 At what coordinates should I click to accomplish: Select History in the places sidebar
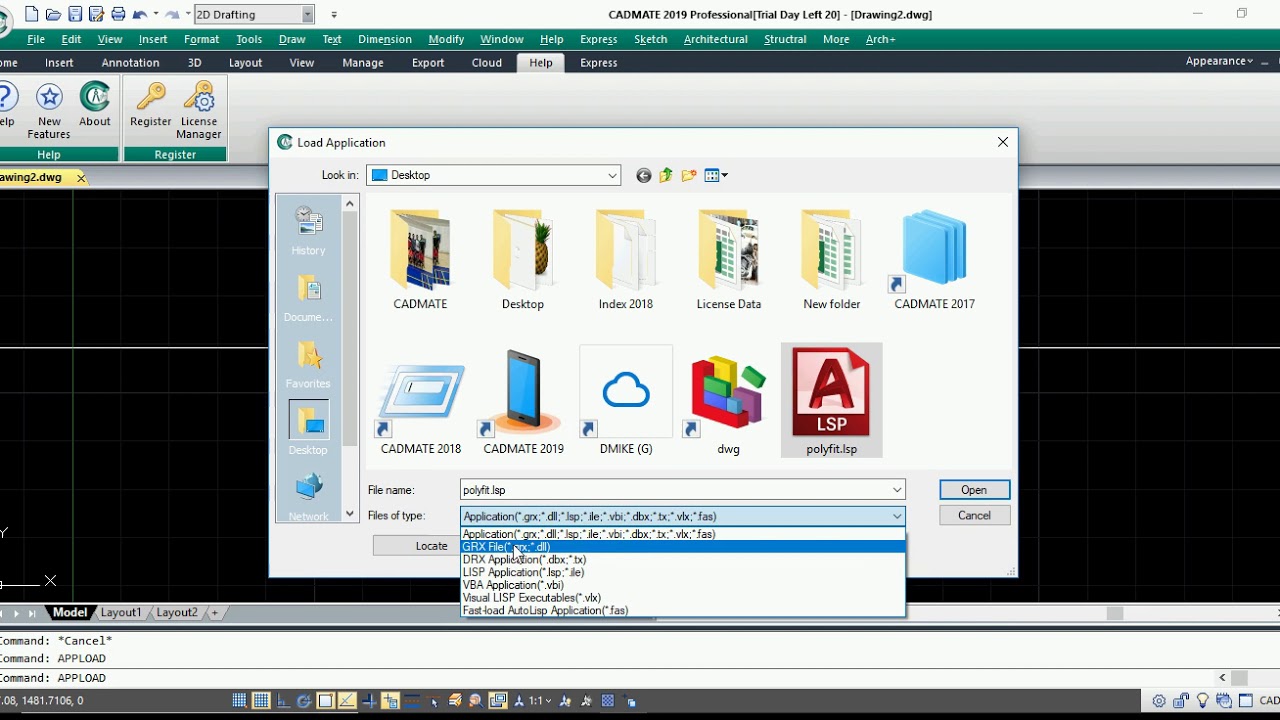(308, 231)
